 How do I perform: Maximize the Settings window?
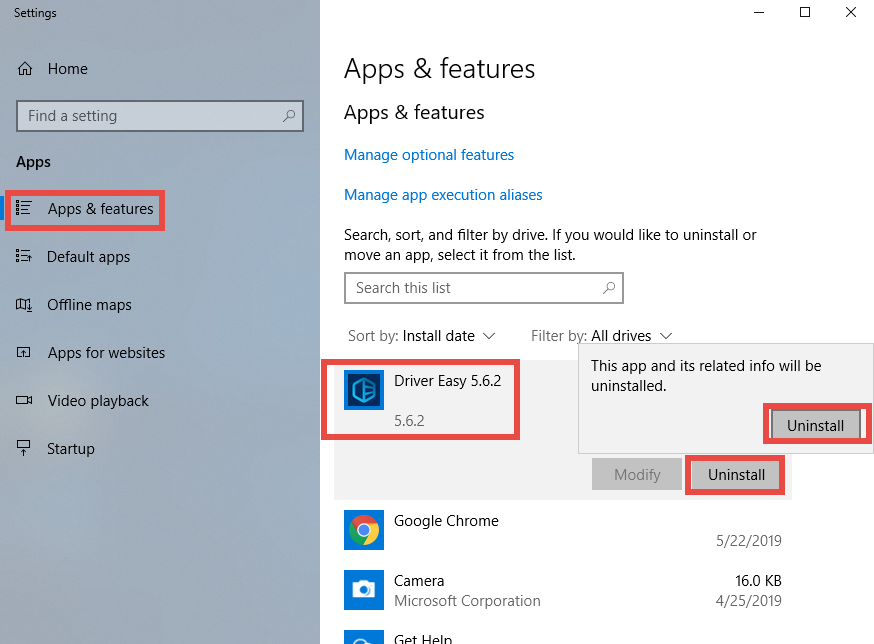pos(805,12)
